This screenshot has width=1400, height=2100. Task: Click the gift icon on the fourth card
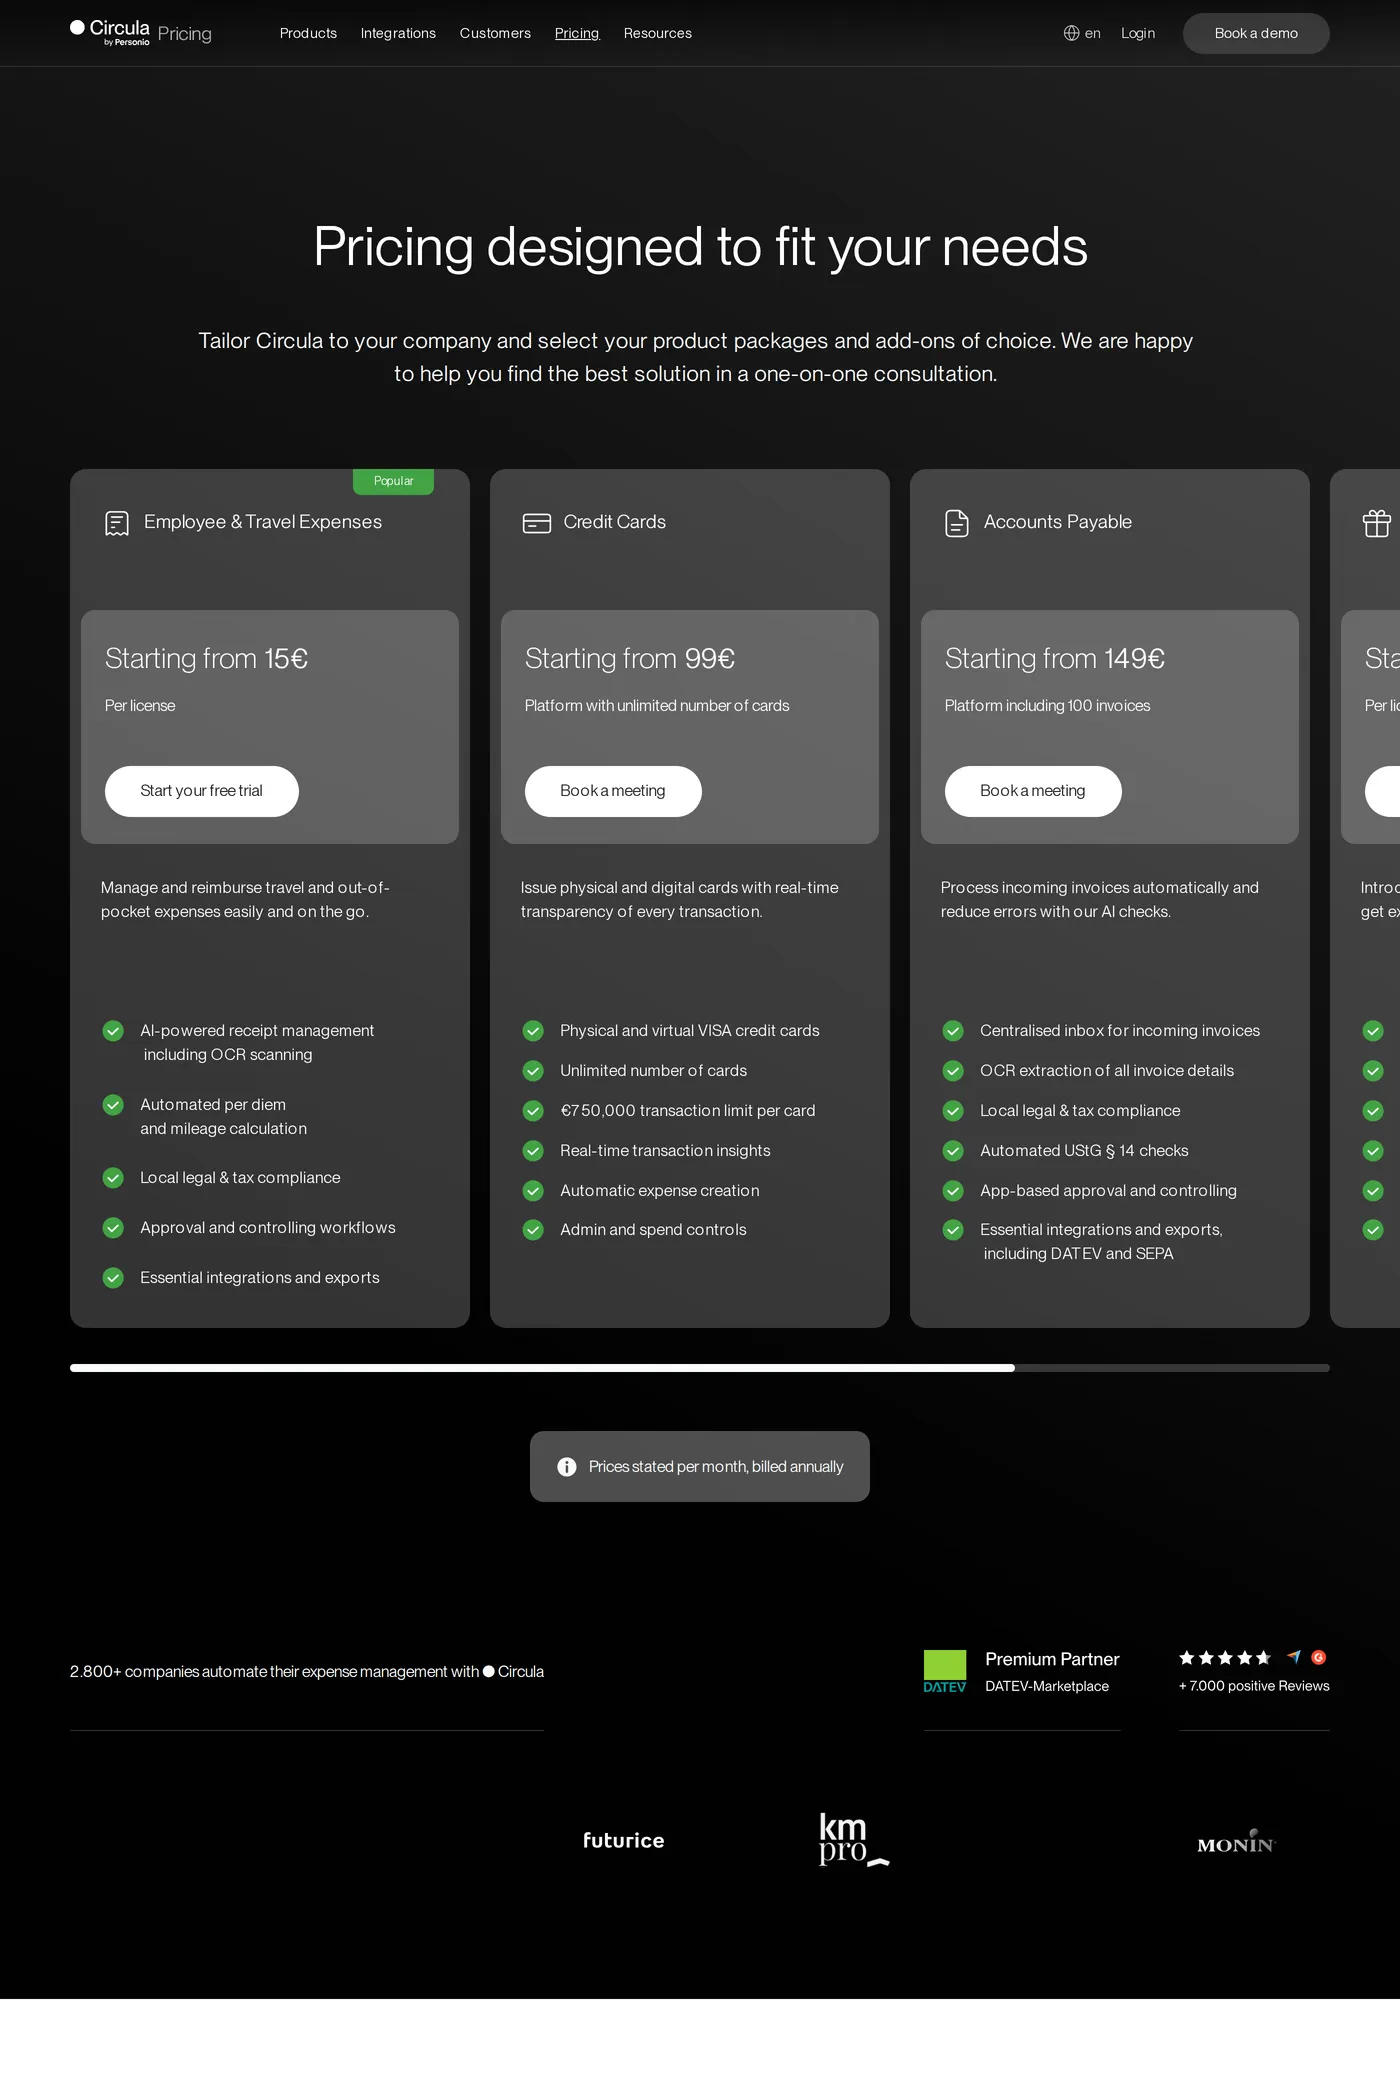pos(1377,523)
